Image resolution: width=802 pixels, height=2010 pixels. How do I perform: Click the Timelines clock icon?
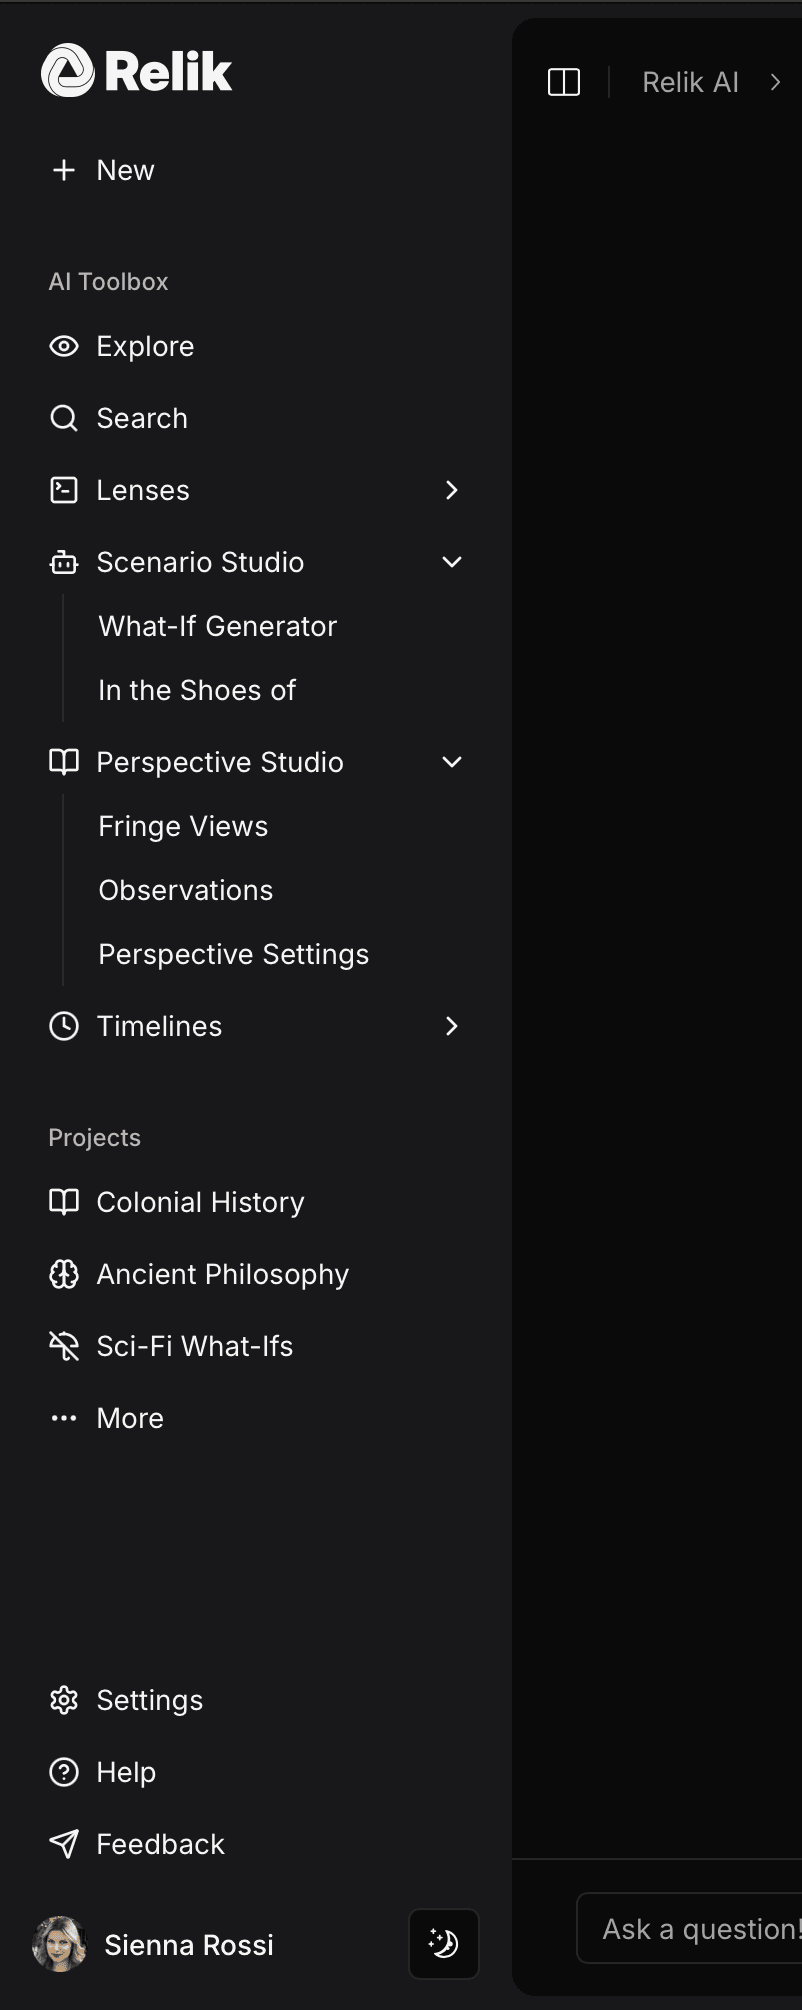(x=64, y=1026)
